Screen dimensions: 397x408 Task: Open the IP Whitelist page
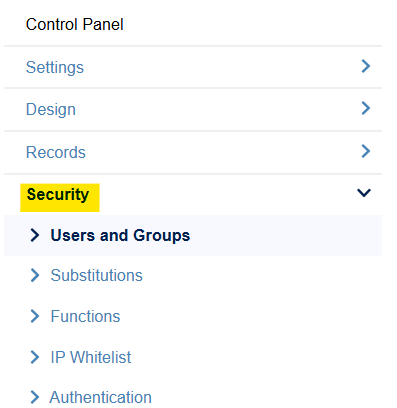pos(91,357)
